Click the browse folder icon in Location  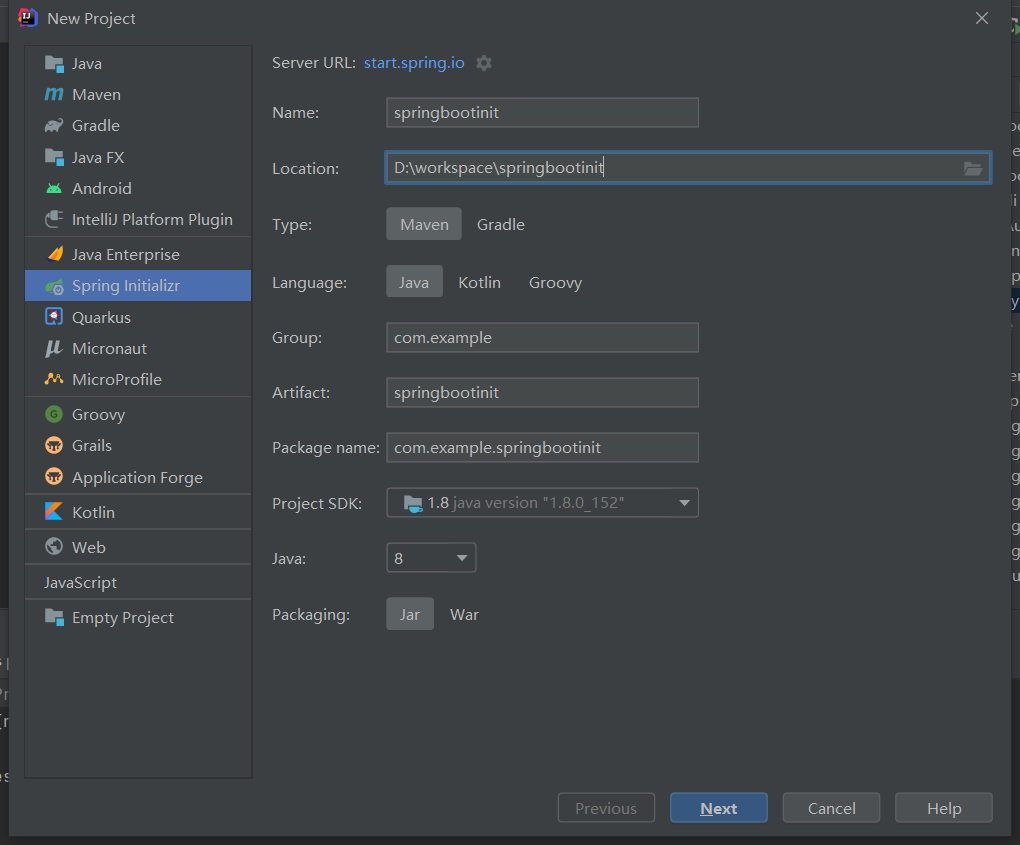972,168
